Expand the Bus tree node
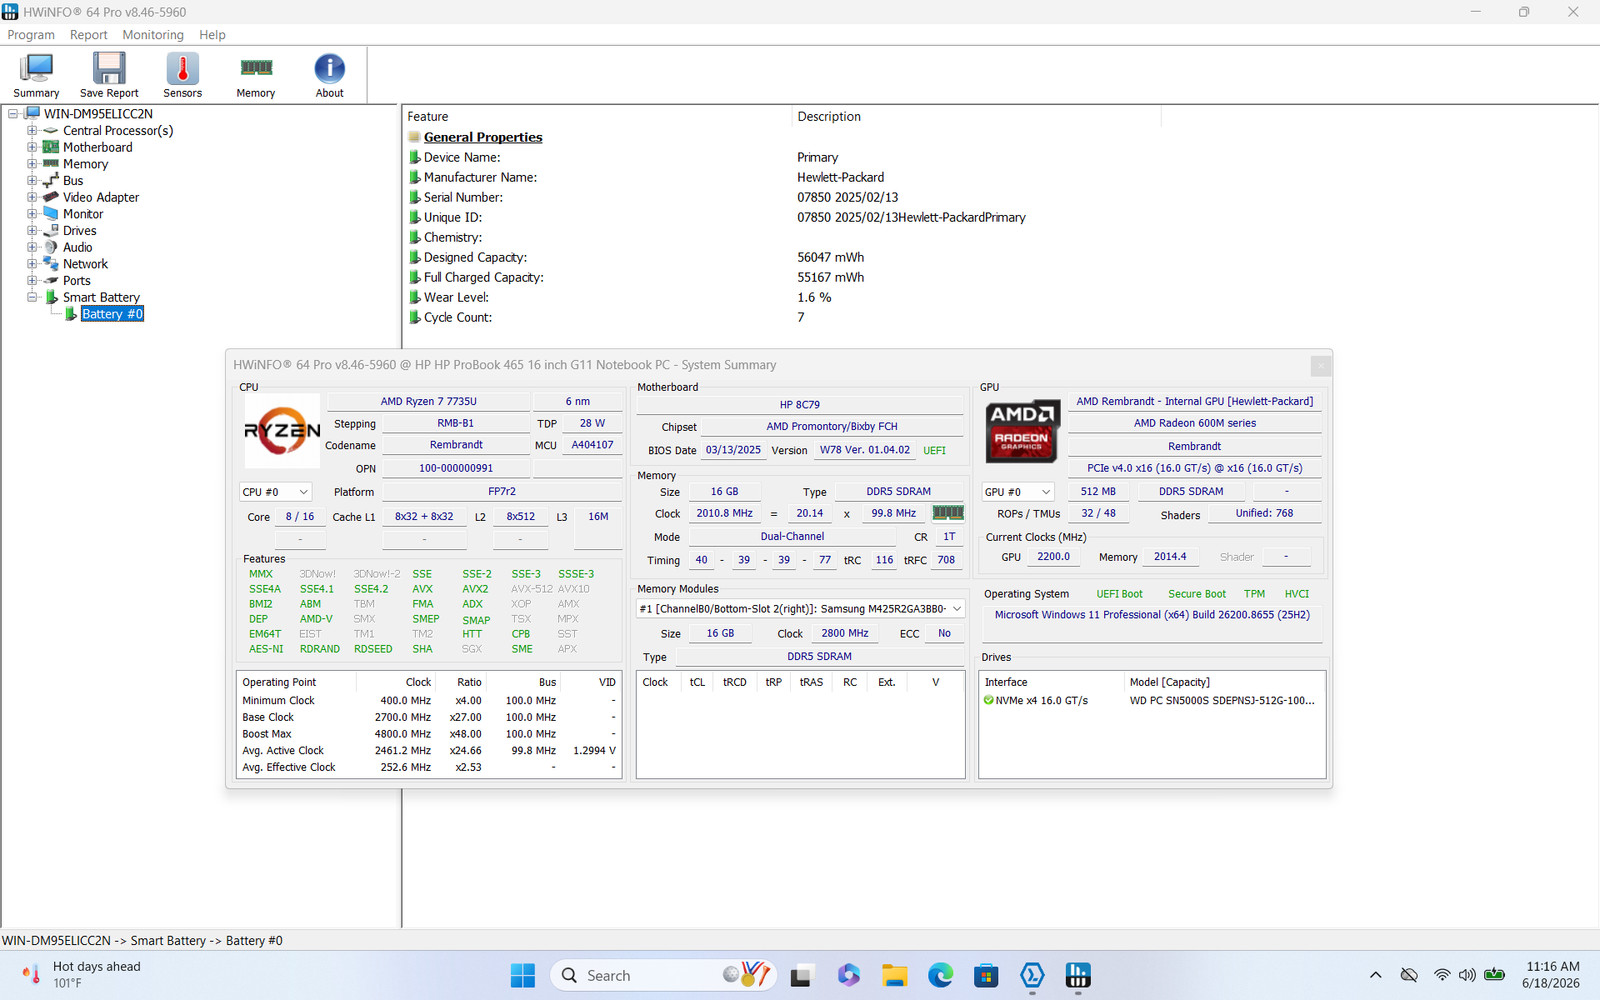Viewport: 1600px width, 1000px height. point(32,181)
